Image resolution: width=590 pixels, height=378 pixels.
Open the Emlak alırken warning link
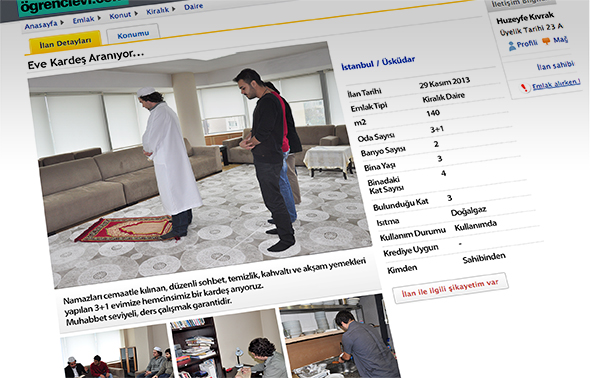click(556, 84)
